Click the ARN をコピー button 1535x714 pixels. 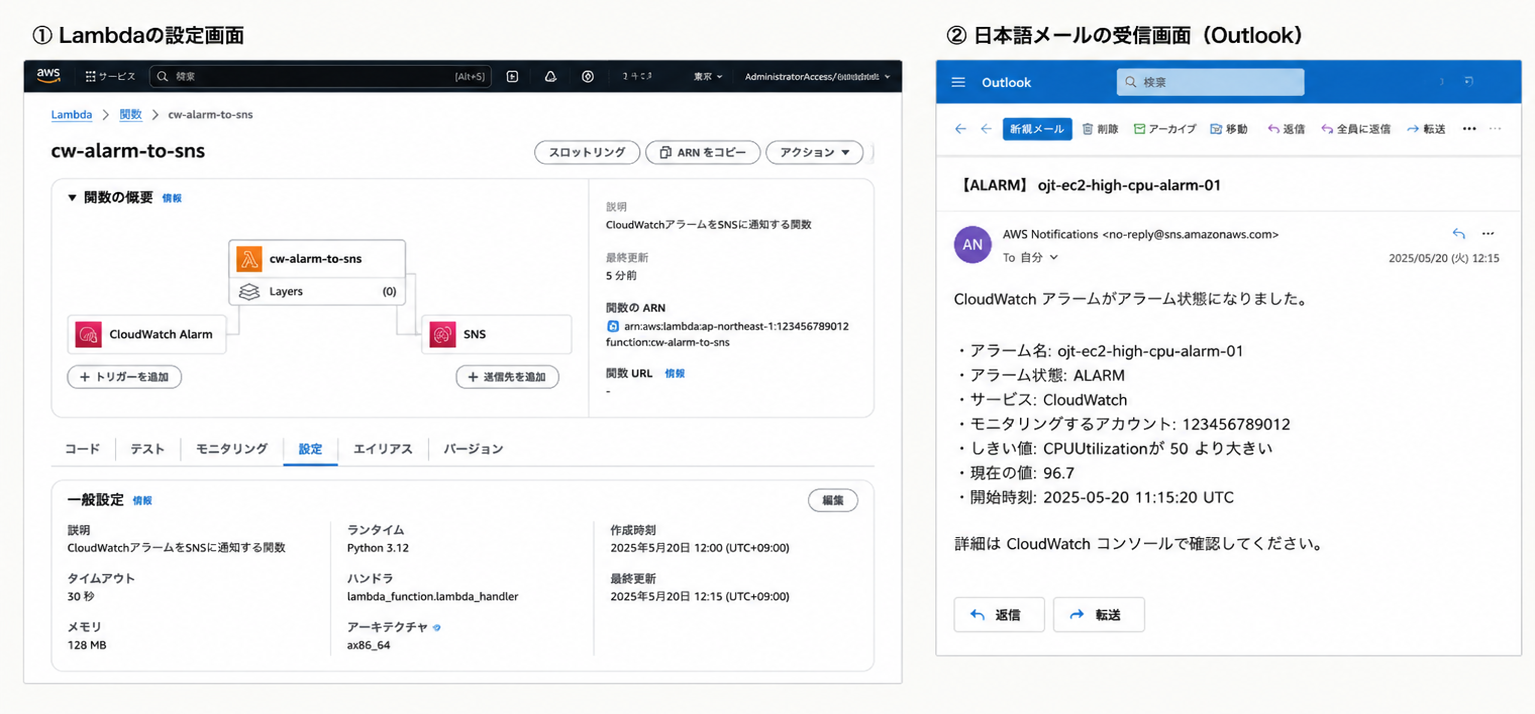pyautogui.click(x=702, y=152)
